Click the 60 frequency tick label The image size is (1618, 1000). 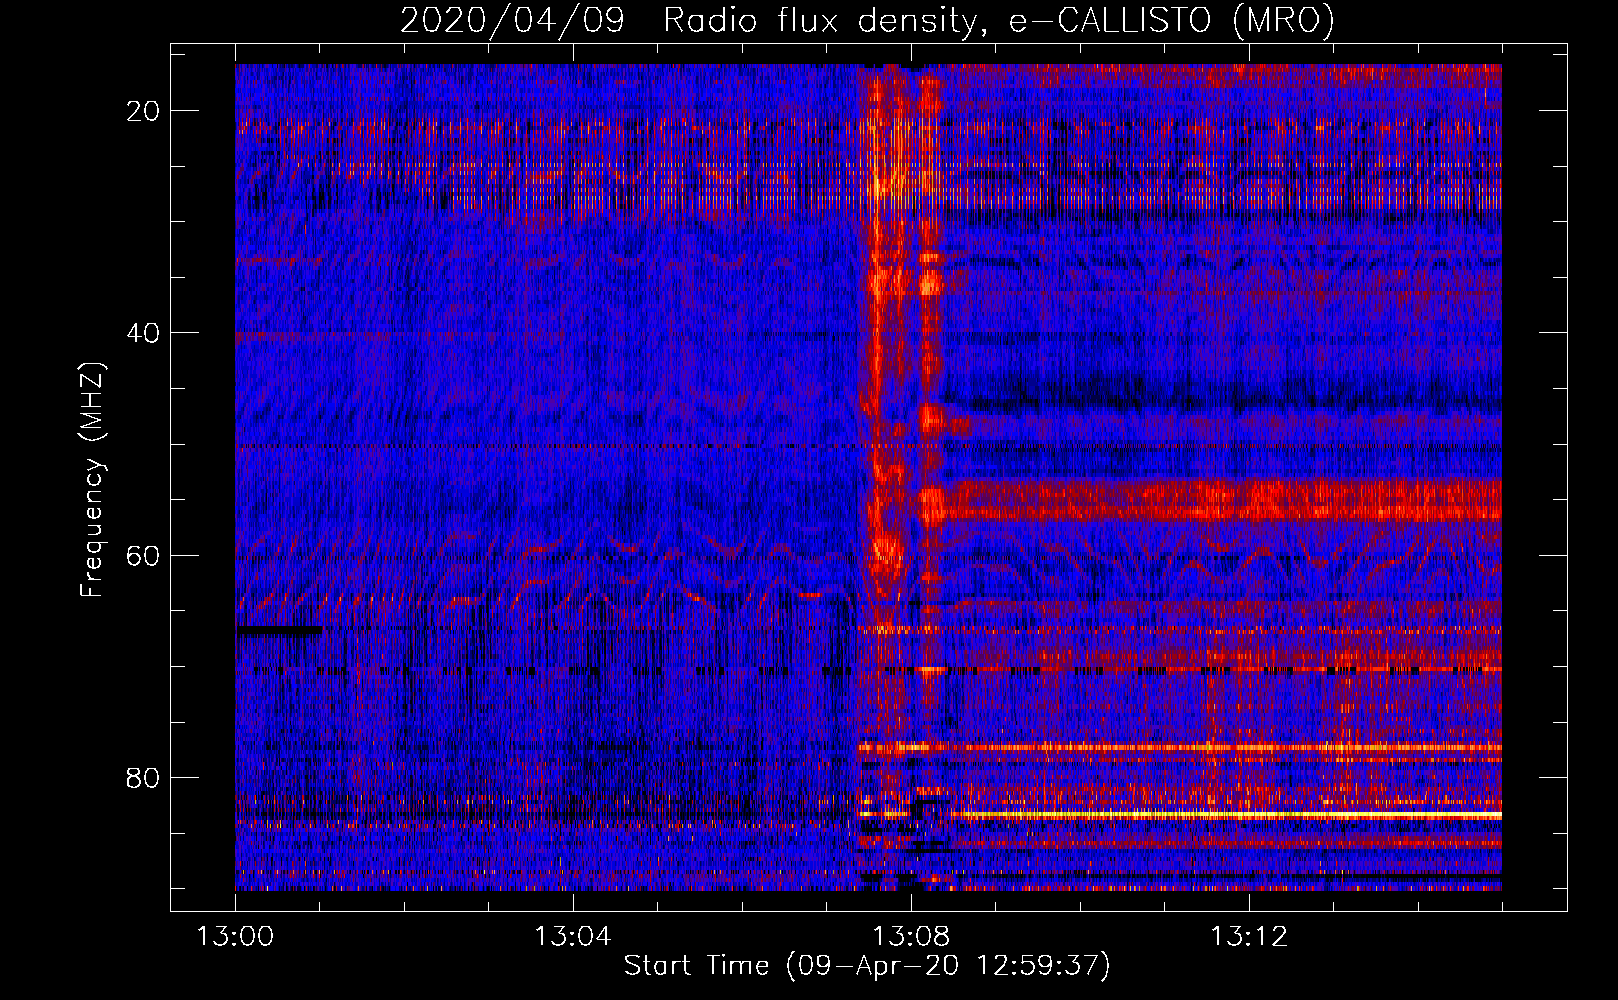[143, 555]
